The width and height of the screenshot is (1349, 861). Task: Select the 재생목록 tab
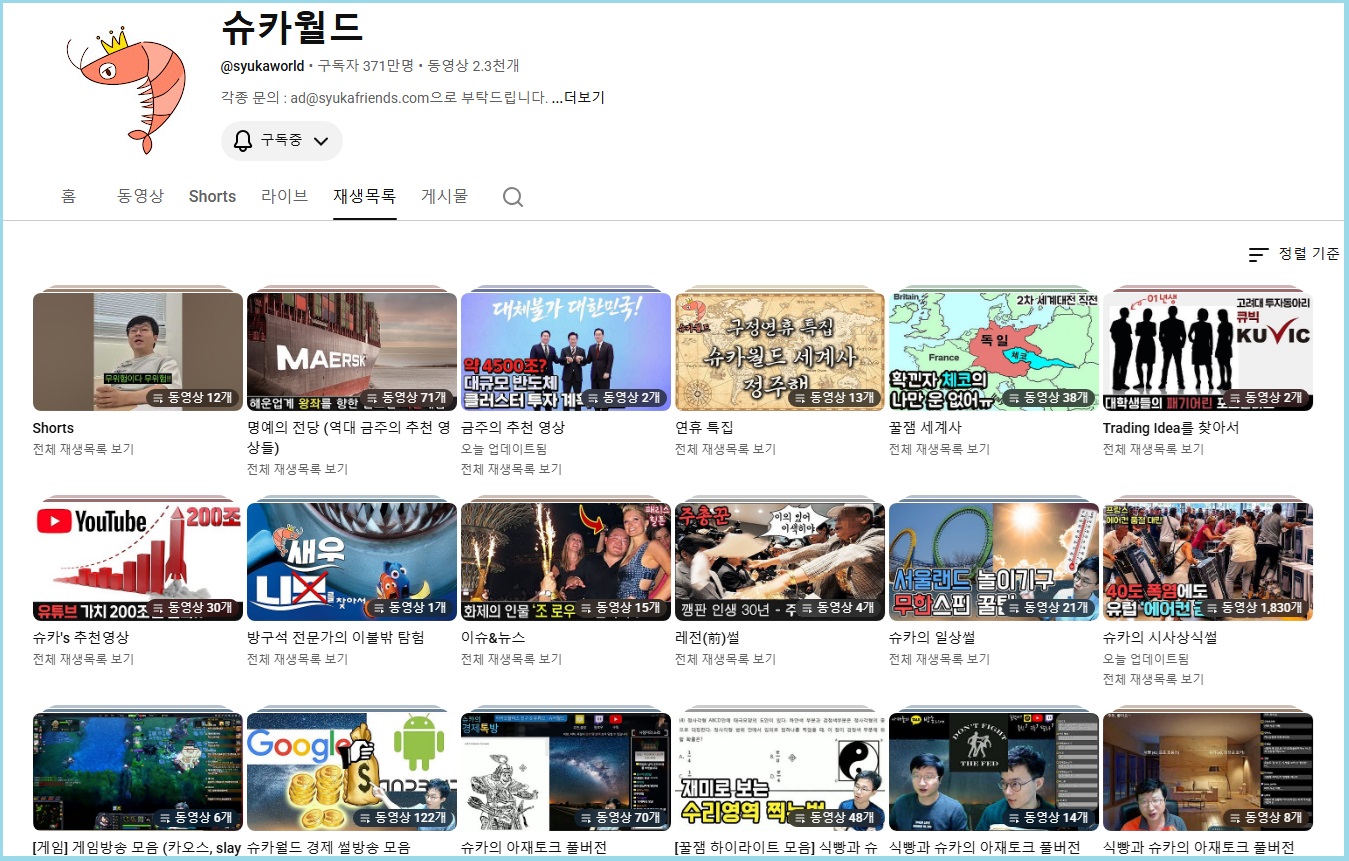[365, 196]
